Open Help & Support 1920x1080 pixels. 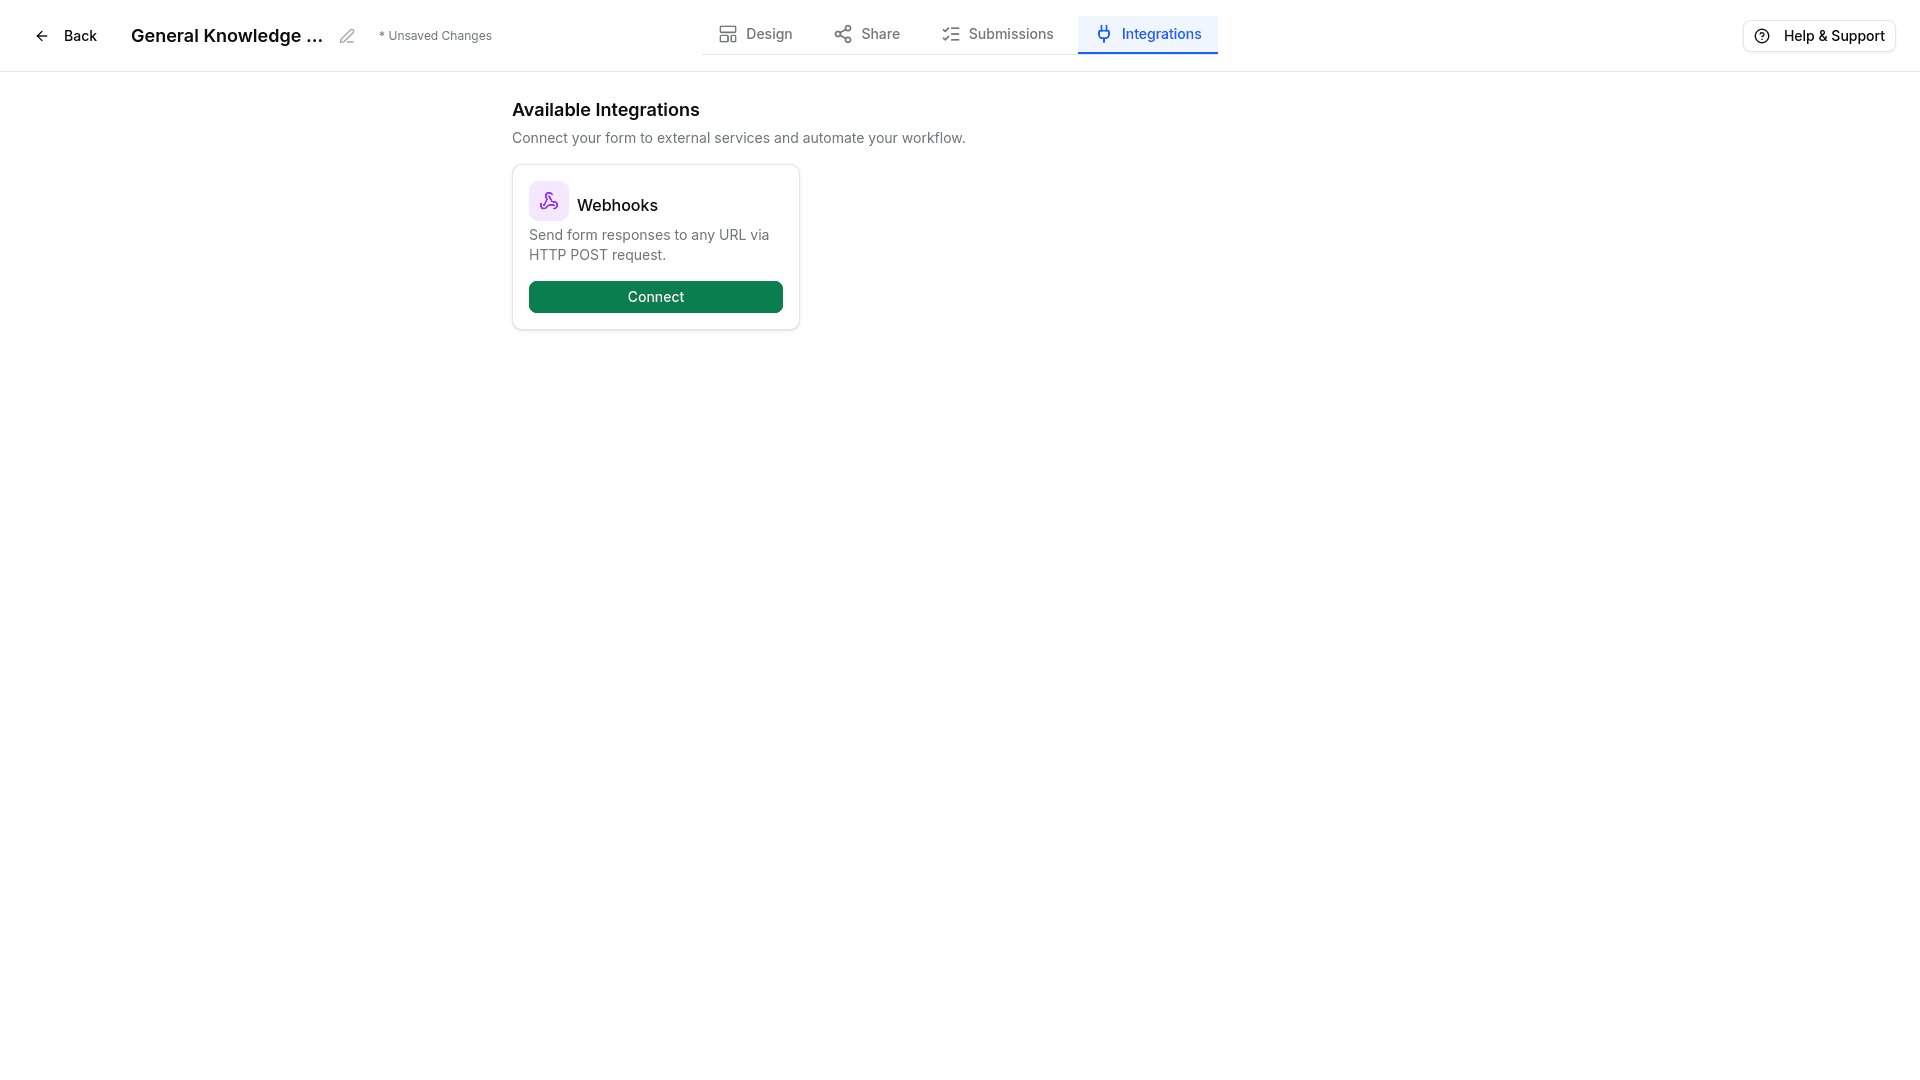(x=1819, y=35)
